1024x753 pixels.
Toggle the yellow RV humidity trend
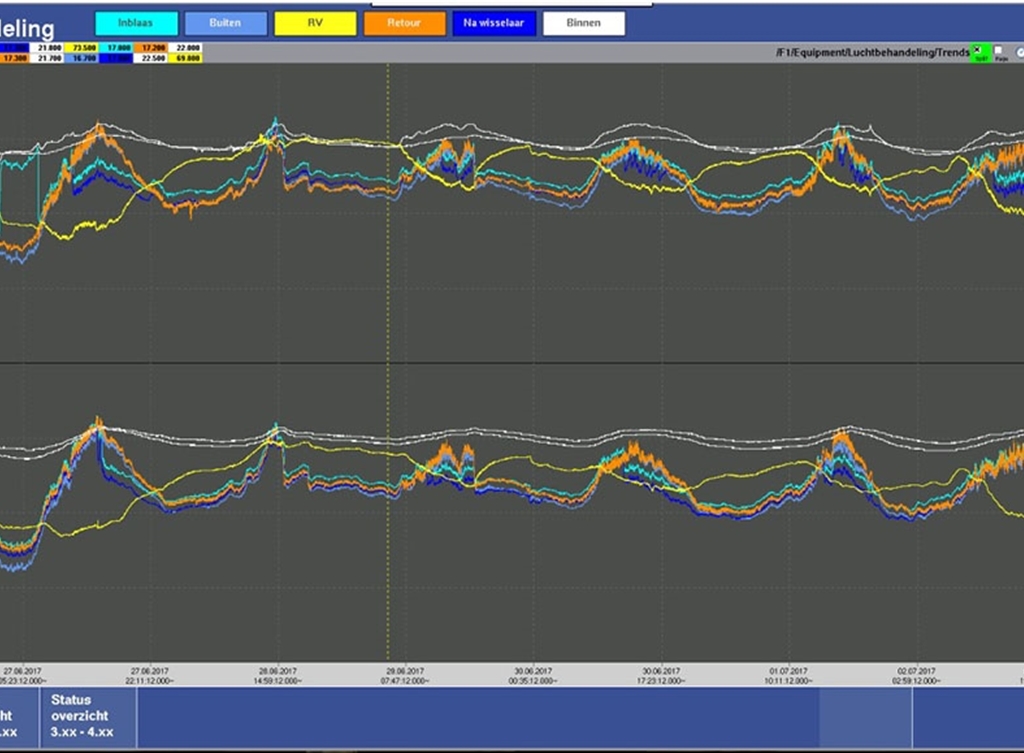tap(315, 23)
